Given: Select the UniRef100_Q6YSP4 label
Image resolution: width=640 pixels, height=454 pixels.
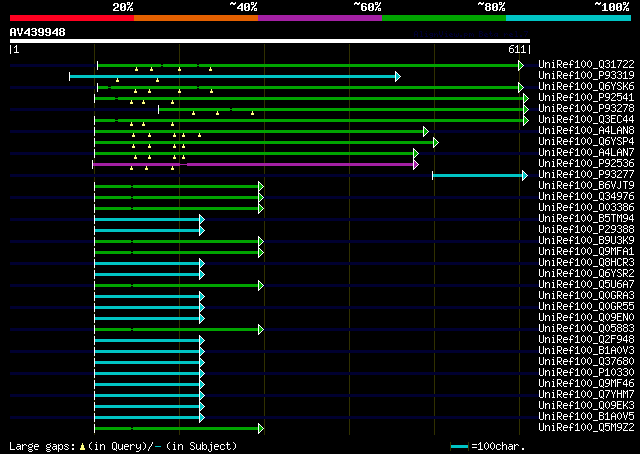Looking at the screenshot, I should click(586, 141).
